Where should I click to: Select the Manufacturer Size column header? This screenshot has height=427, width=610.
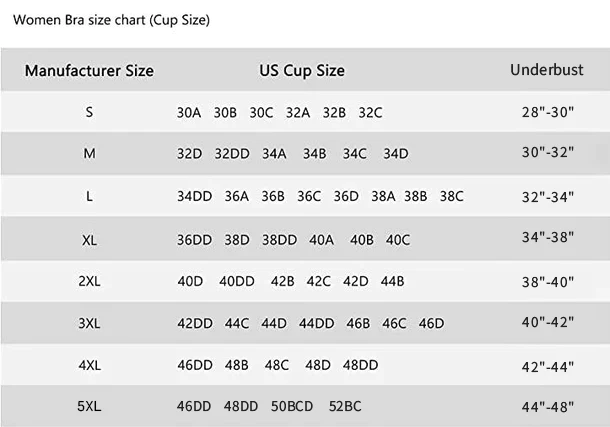pyautogui.click(x=89, y=71)
